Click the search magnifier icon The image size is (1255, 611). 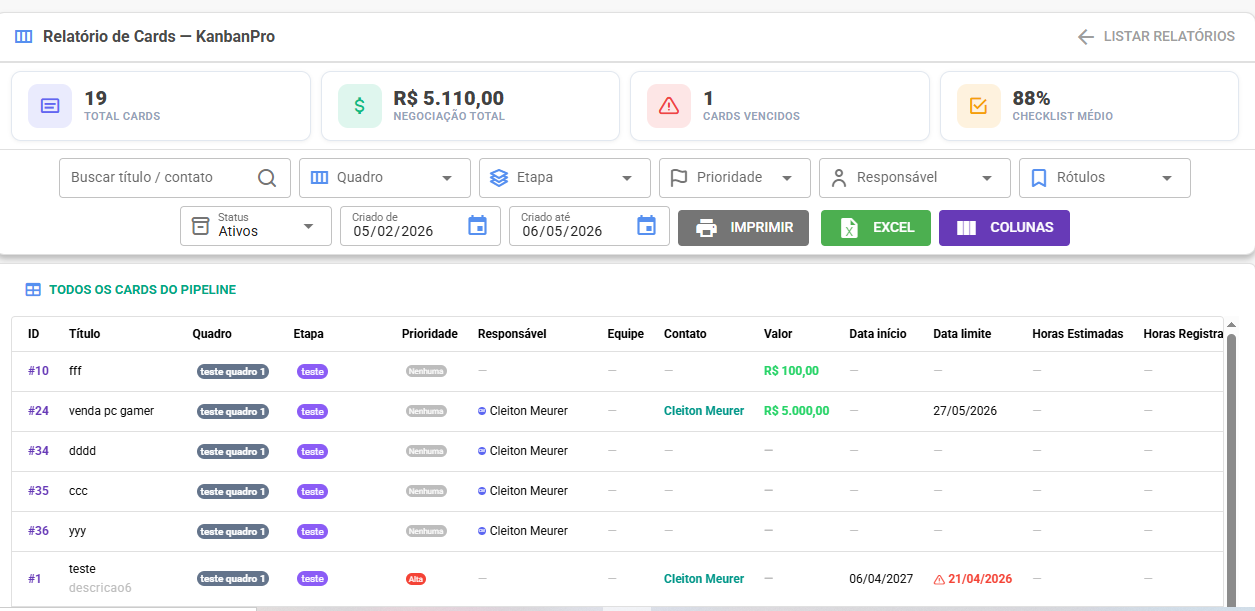(x=267, y=178)
